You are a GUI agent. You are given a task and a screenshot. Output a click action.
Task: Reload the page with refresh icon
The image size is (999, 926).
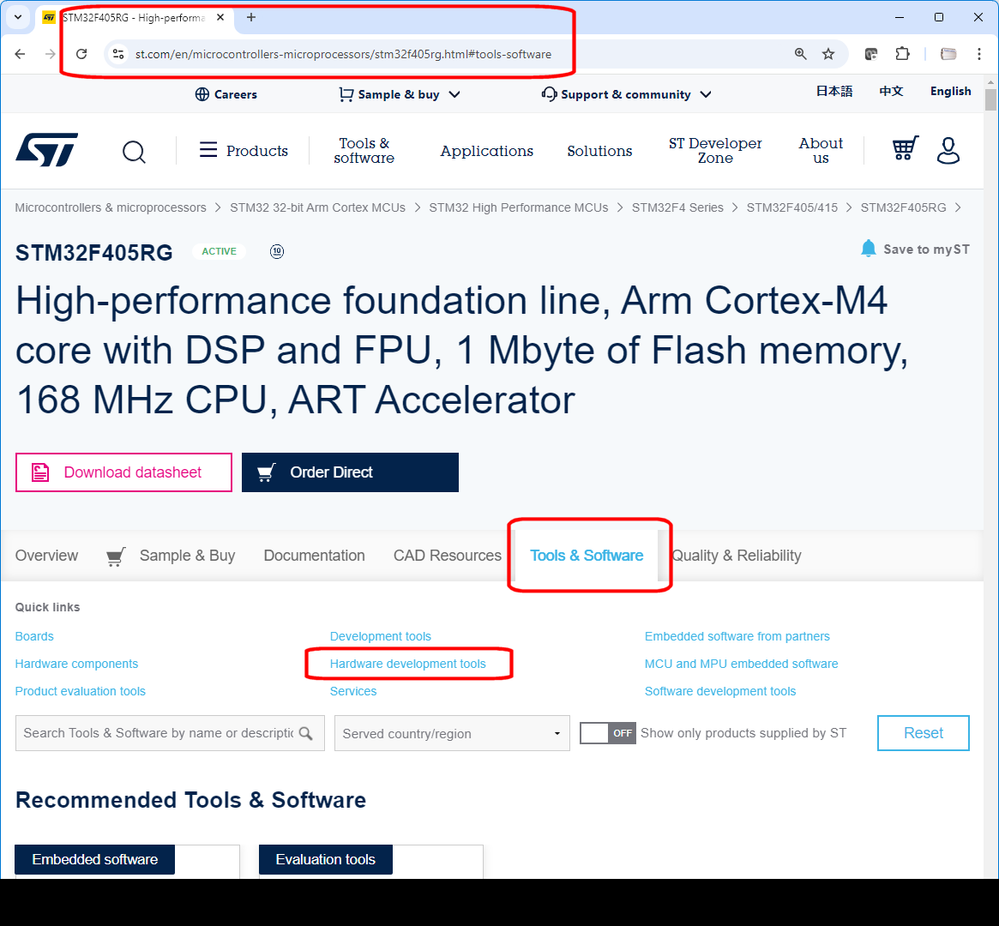(x=82, y=54)
